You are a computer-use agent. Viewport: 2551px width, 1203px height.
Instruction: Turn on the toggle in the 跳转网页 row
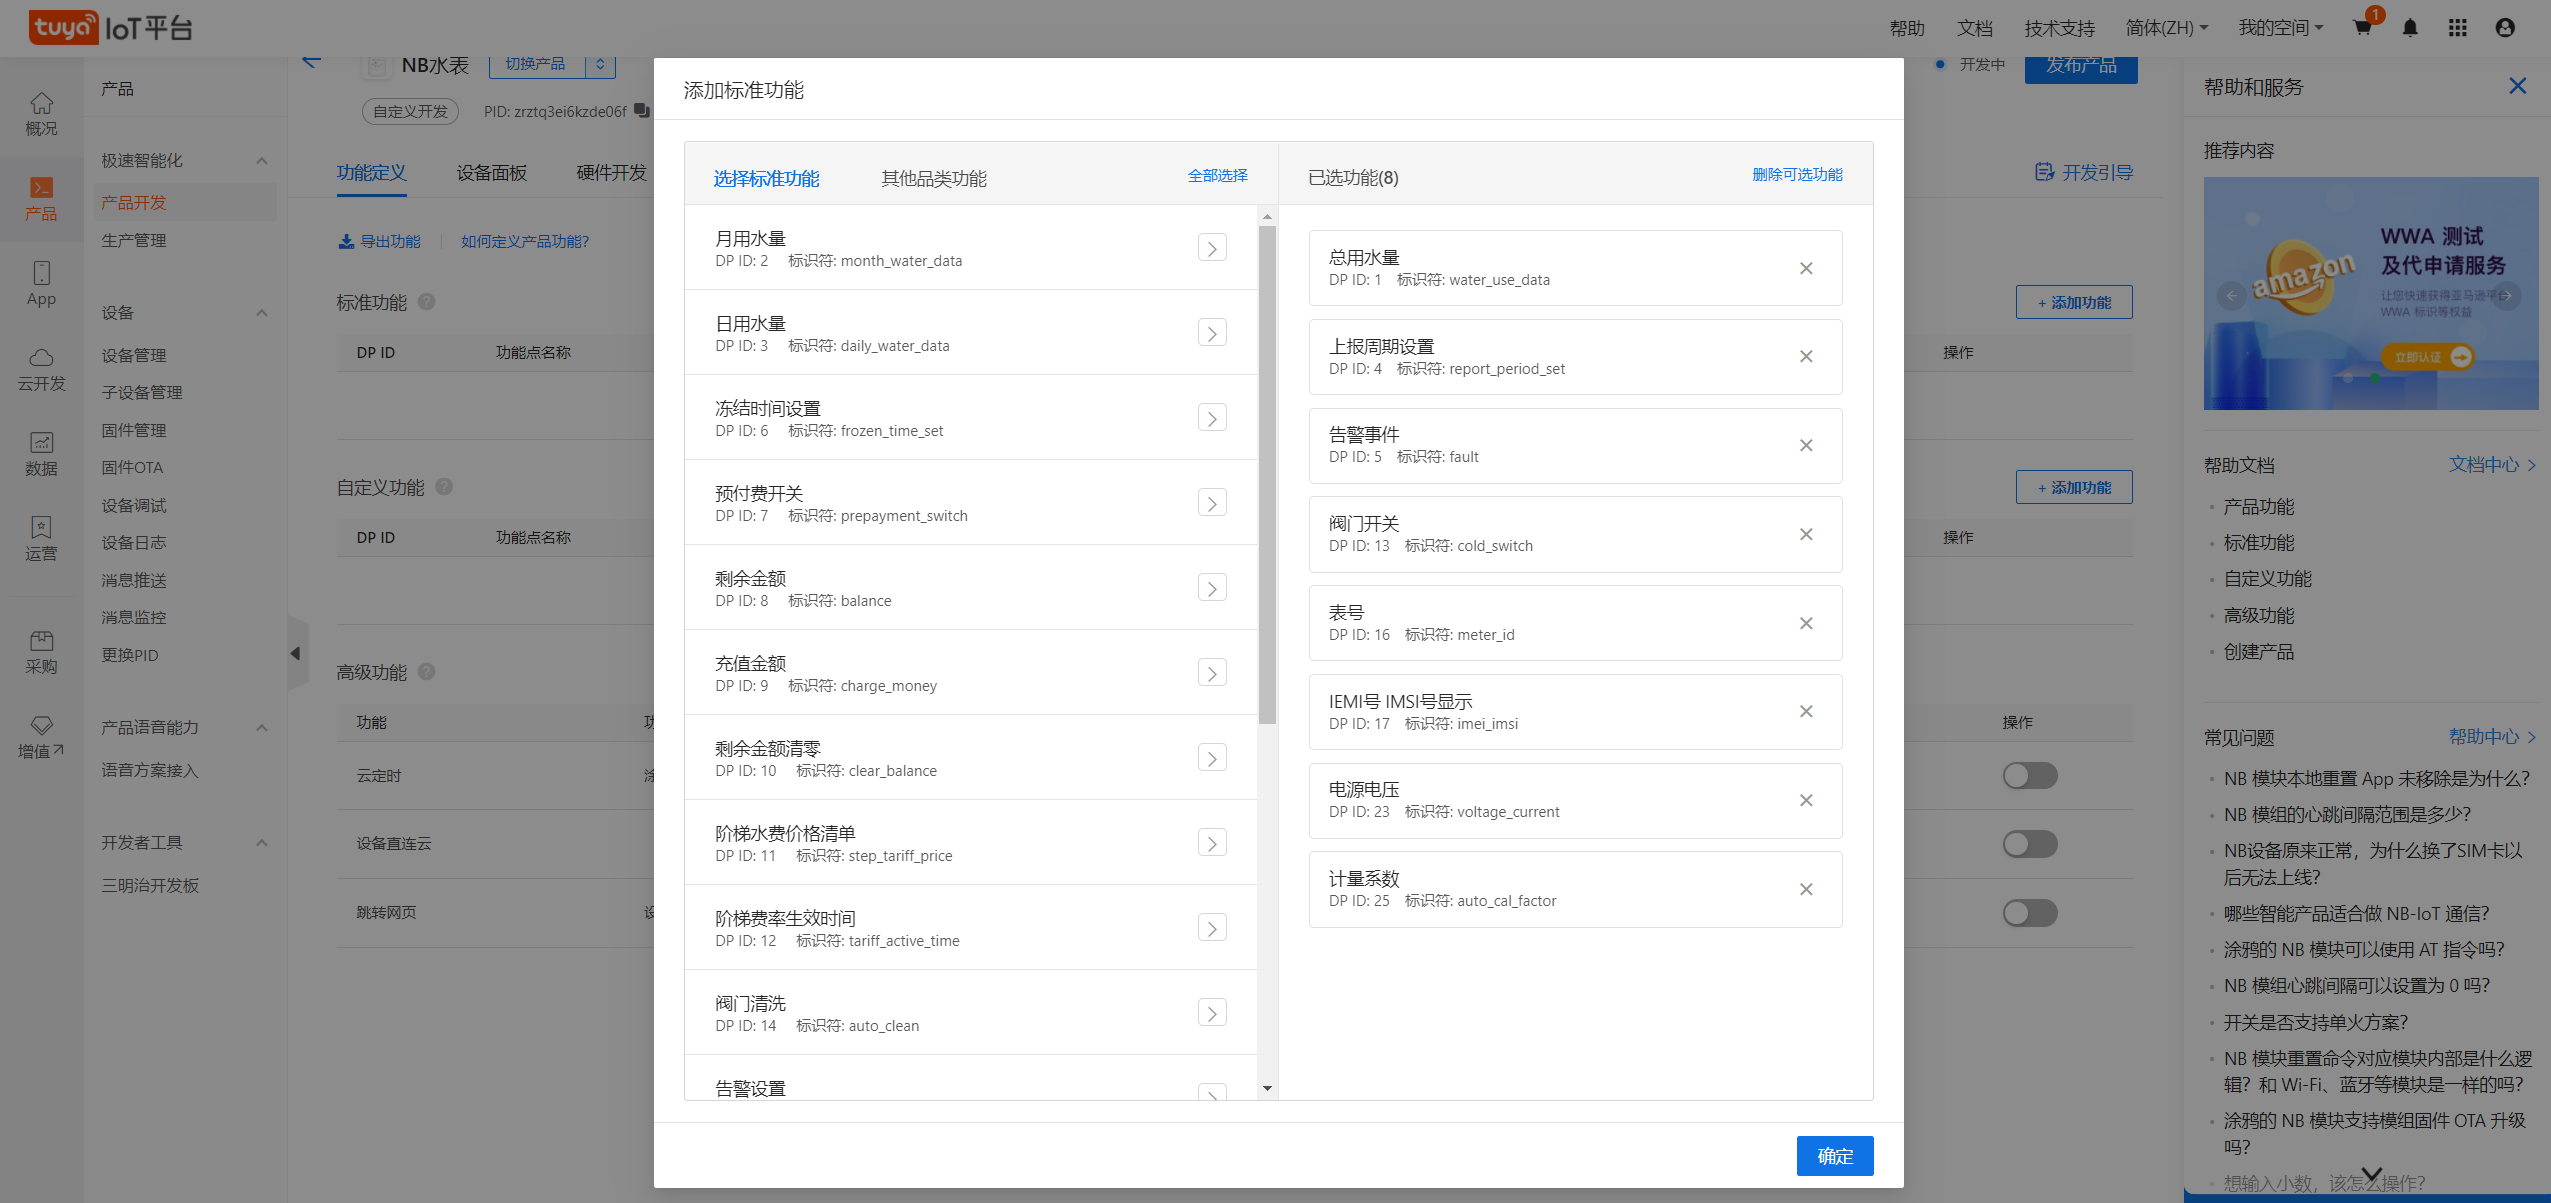(2030, 912)
